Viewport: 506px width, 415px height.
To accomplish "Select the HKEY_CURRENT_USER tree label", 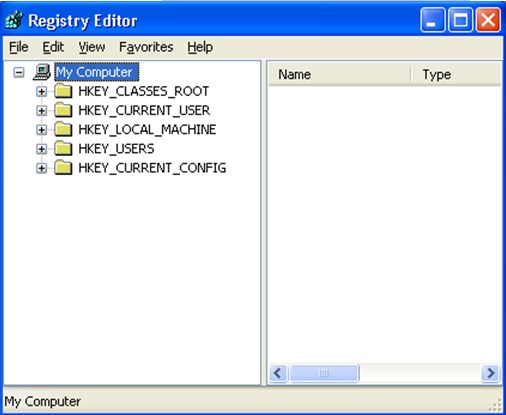I will tap(144, 110).
